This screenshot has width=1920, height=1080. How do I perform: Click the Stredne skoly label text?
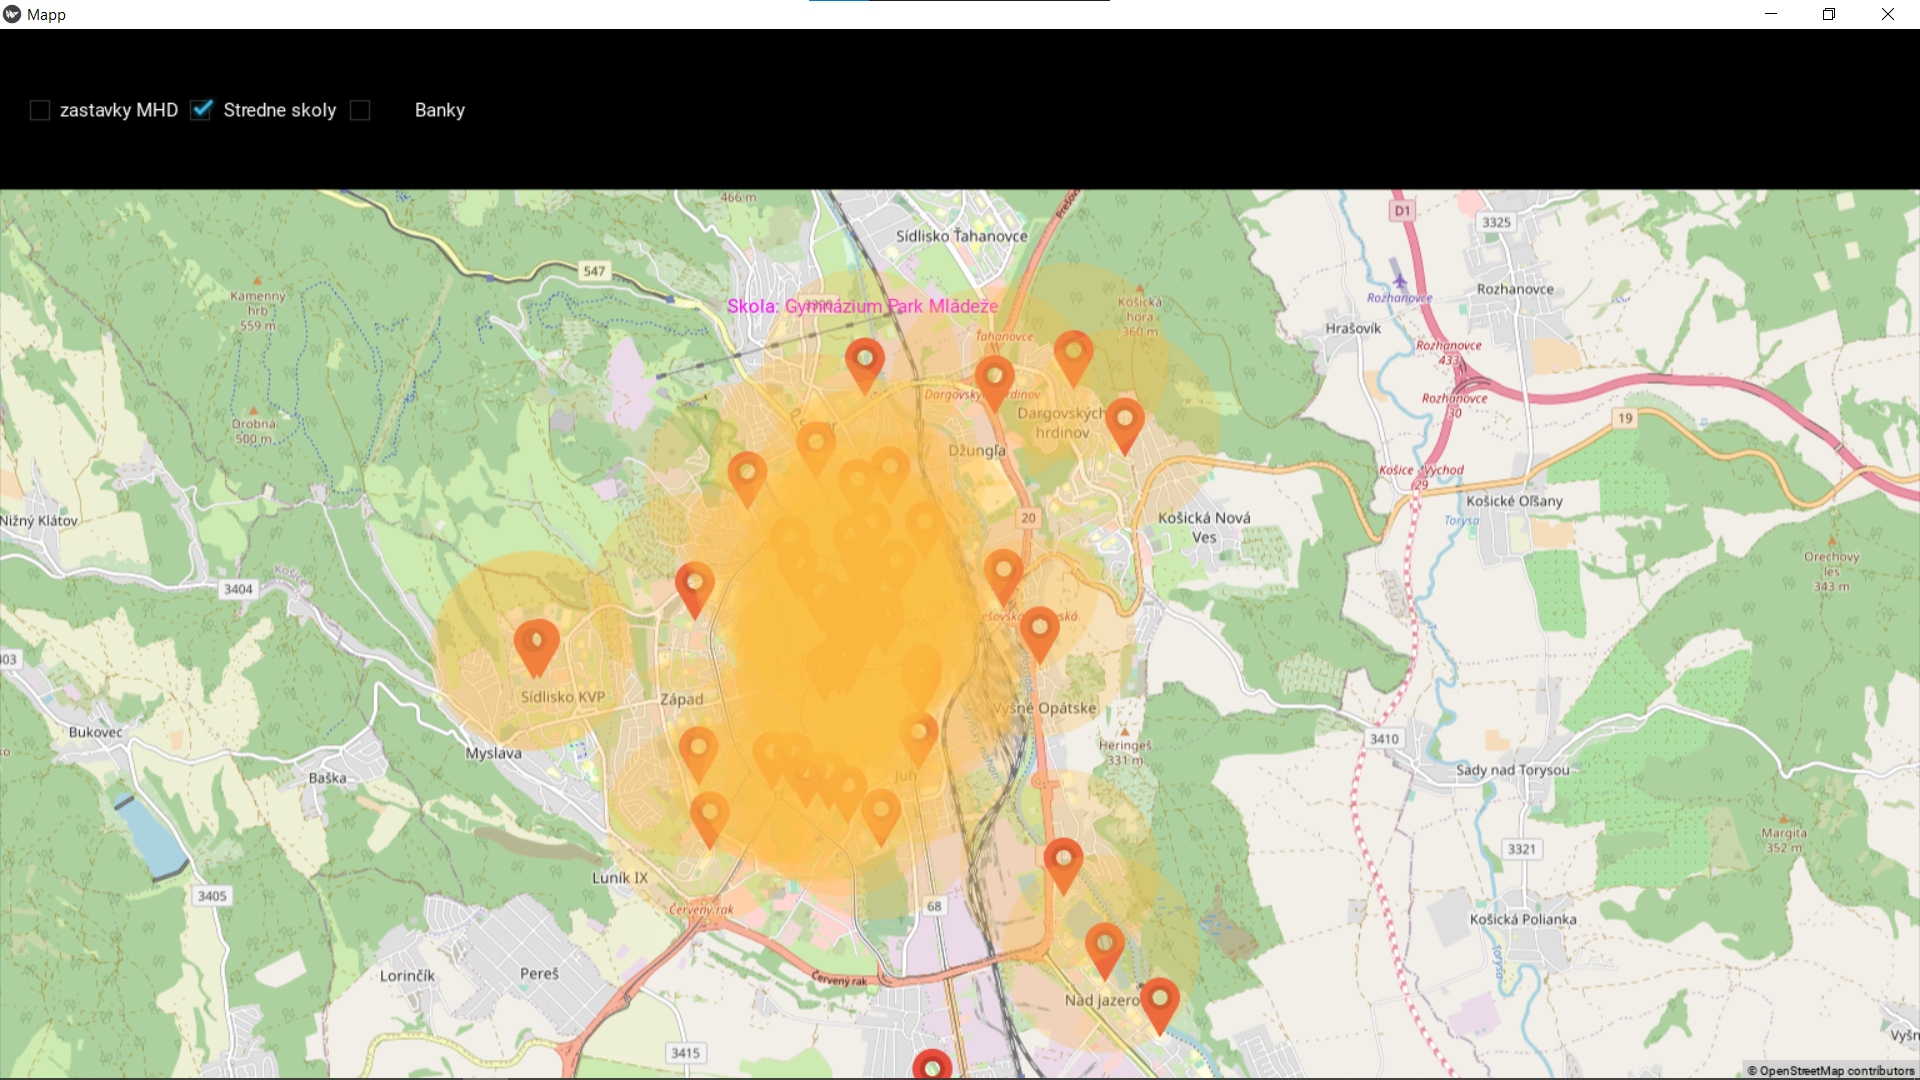tap(279, 110)
